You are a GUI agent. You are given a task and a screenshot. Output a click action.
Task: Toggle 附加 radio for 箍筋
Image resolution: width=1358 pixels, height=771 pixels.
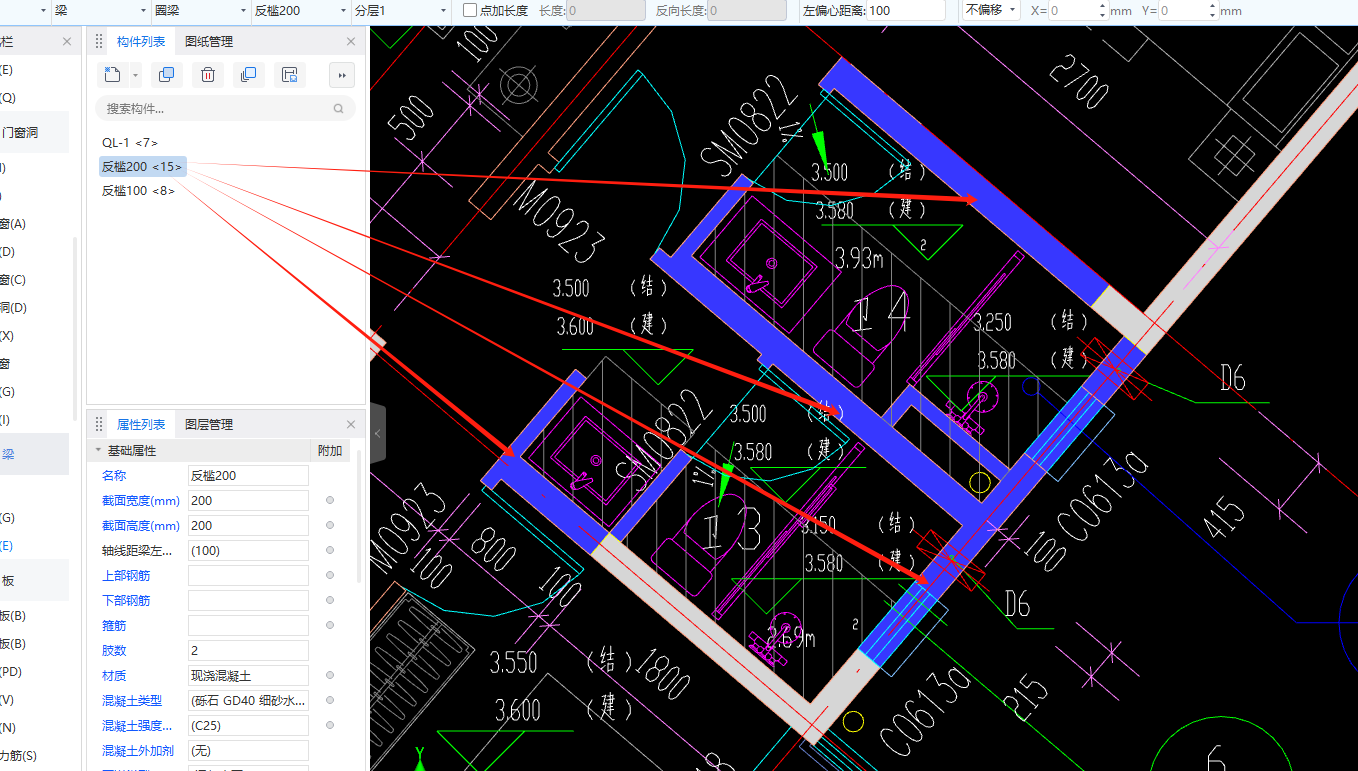tap(330, 625)
